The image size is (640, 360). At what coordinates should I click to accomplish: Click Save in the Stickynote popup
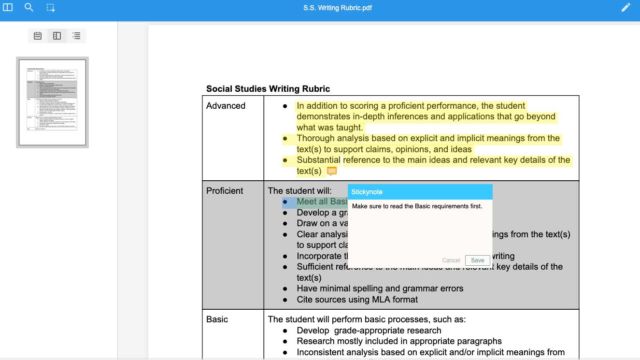tap(477, 260)
